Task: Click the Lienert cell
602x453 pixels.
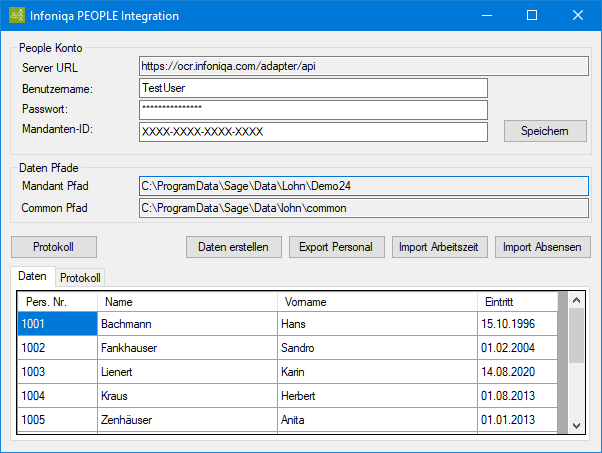Action: (187, 372)
